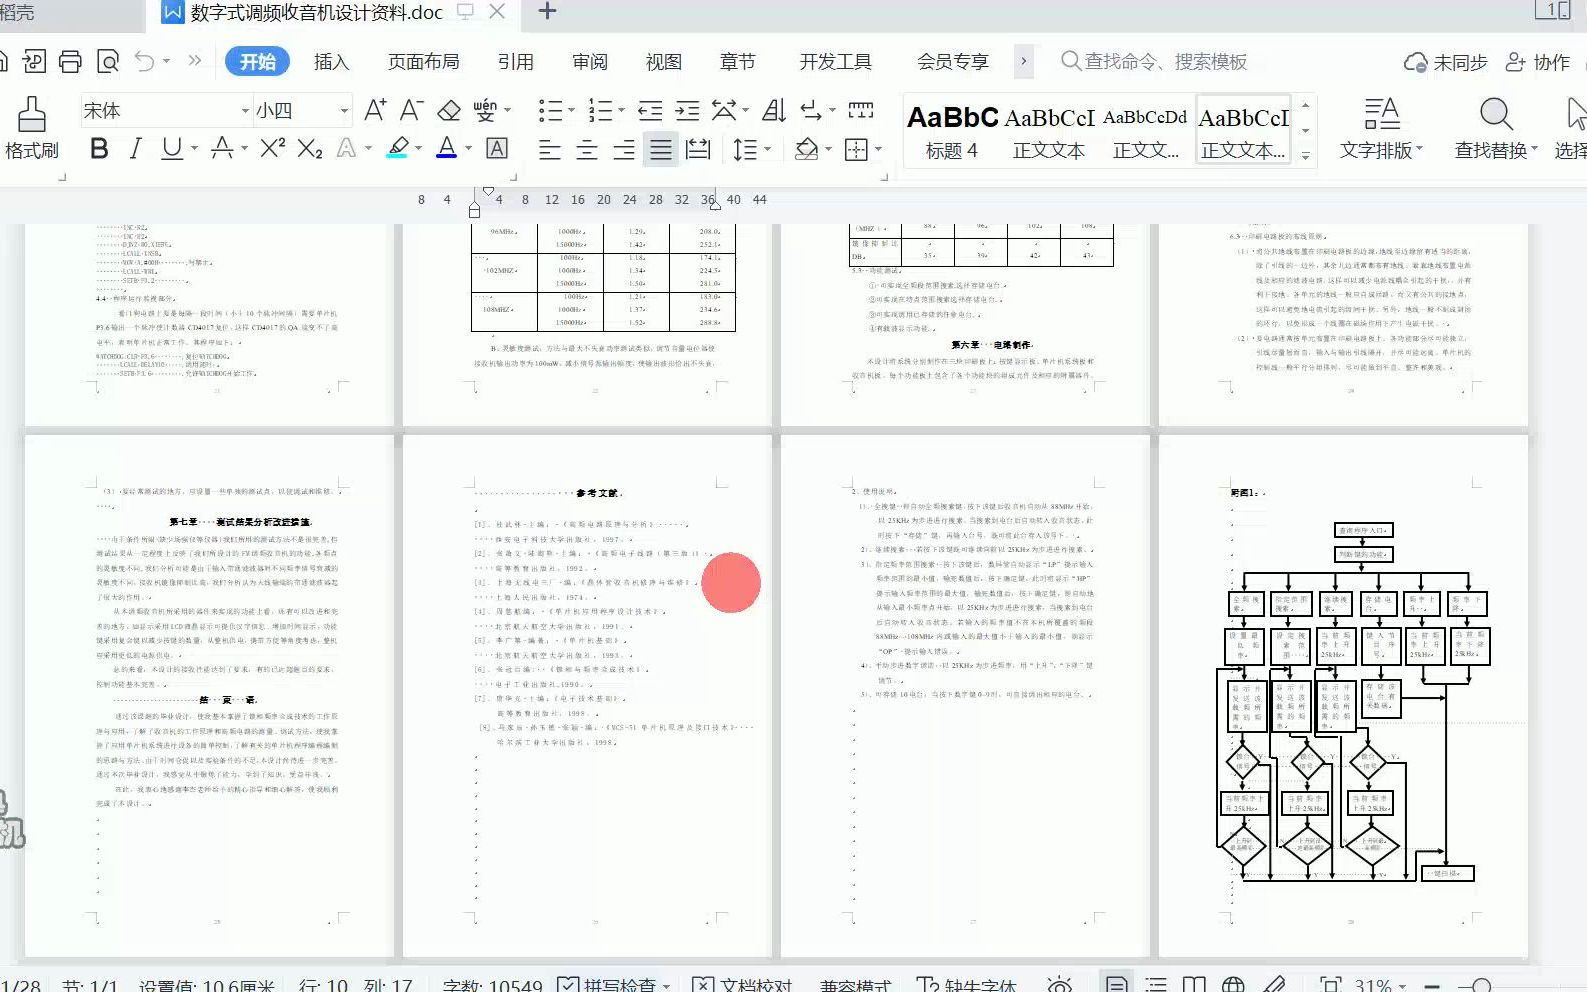Apply numbered list
This screenshot has width=1587, height=992.
pos(600,110)
